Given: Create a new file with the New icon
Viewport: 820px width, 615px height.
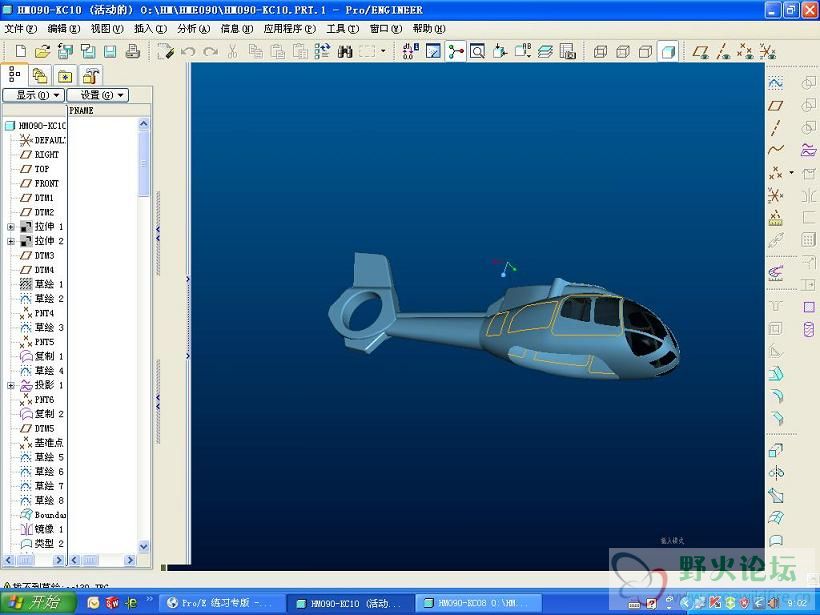Looking at the screenshot, I should pyautogui.click(x=20, y=51).
